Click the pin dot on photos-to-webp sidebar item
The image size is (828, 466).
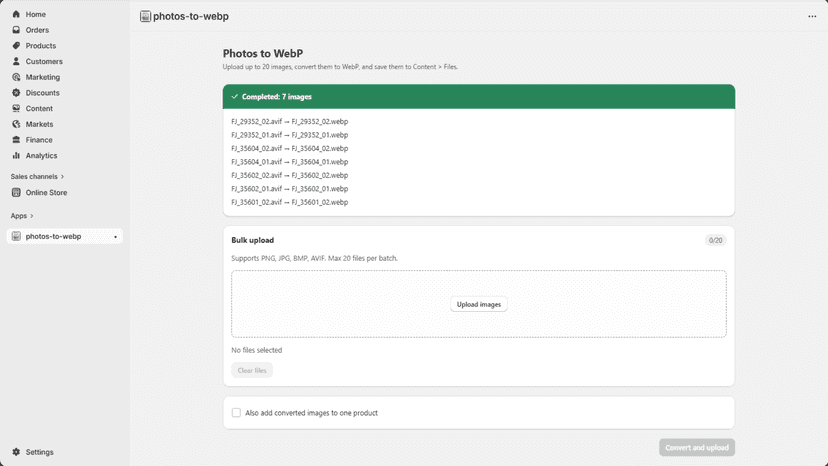[116, 237]
